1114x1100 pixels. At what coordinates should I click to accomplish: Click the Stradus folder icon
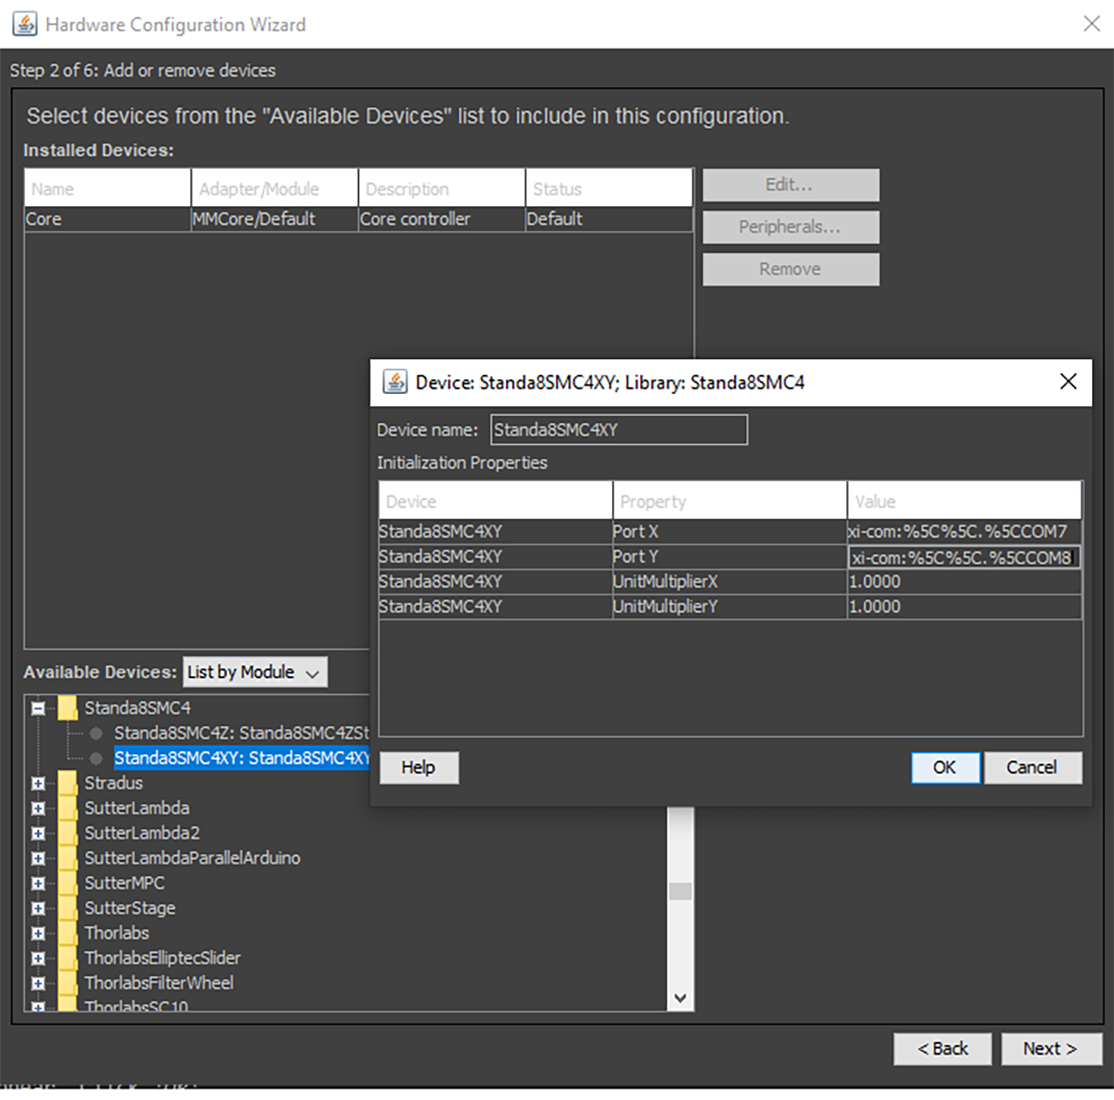tap(68, 783)
